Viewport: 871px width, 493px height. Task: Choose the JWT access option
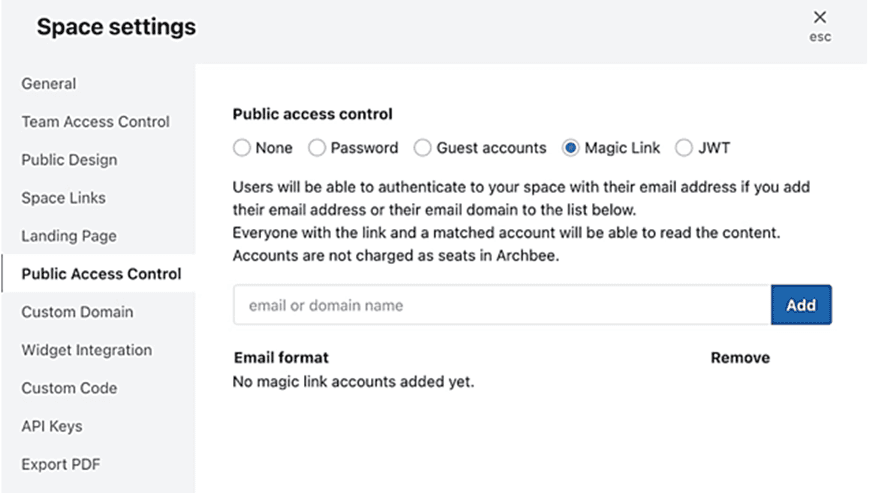tap(684, 148)
